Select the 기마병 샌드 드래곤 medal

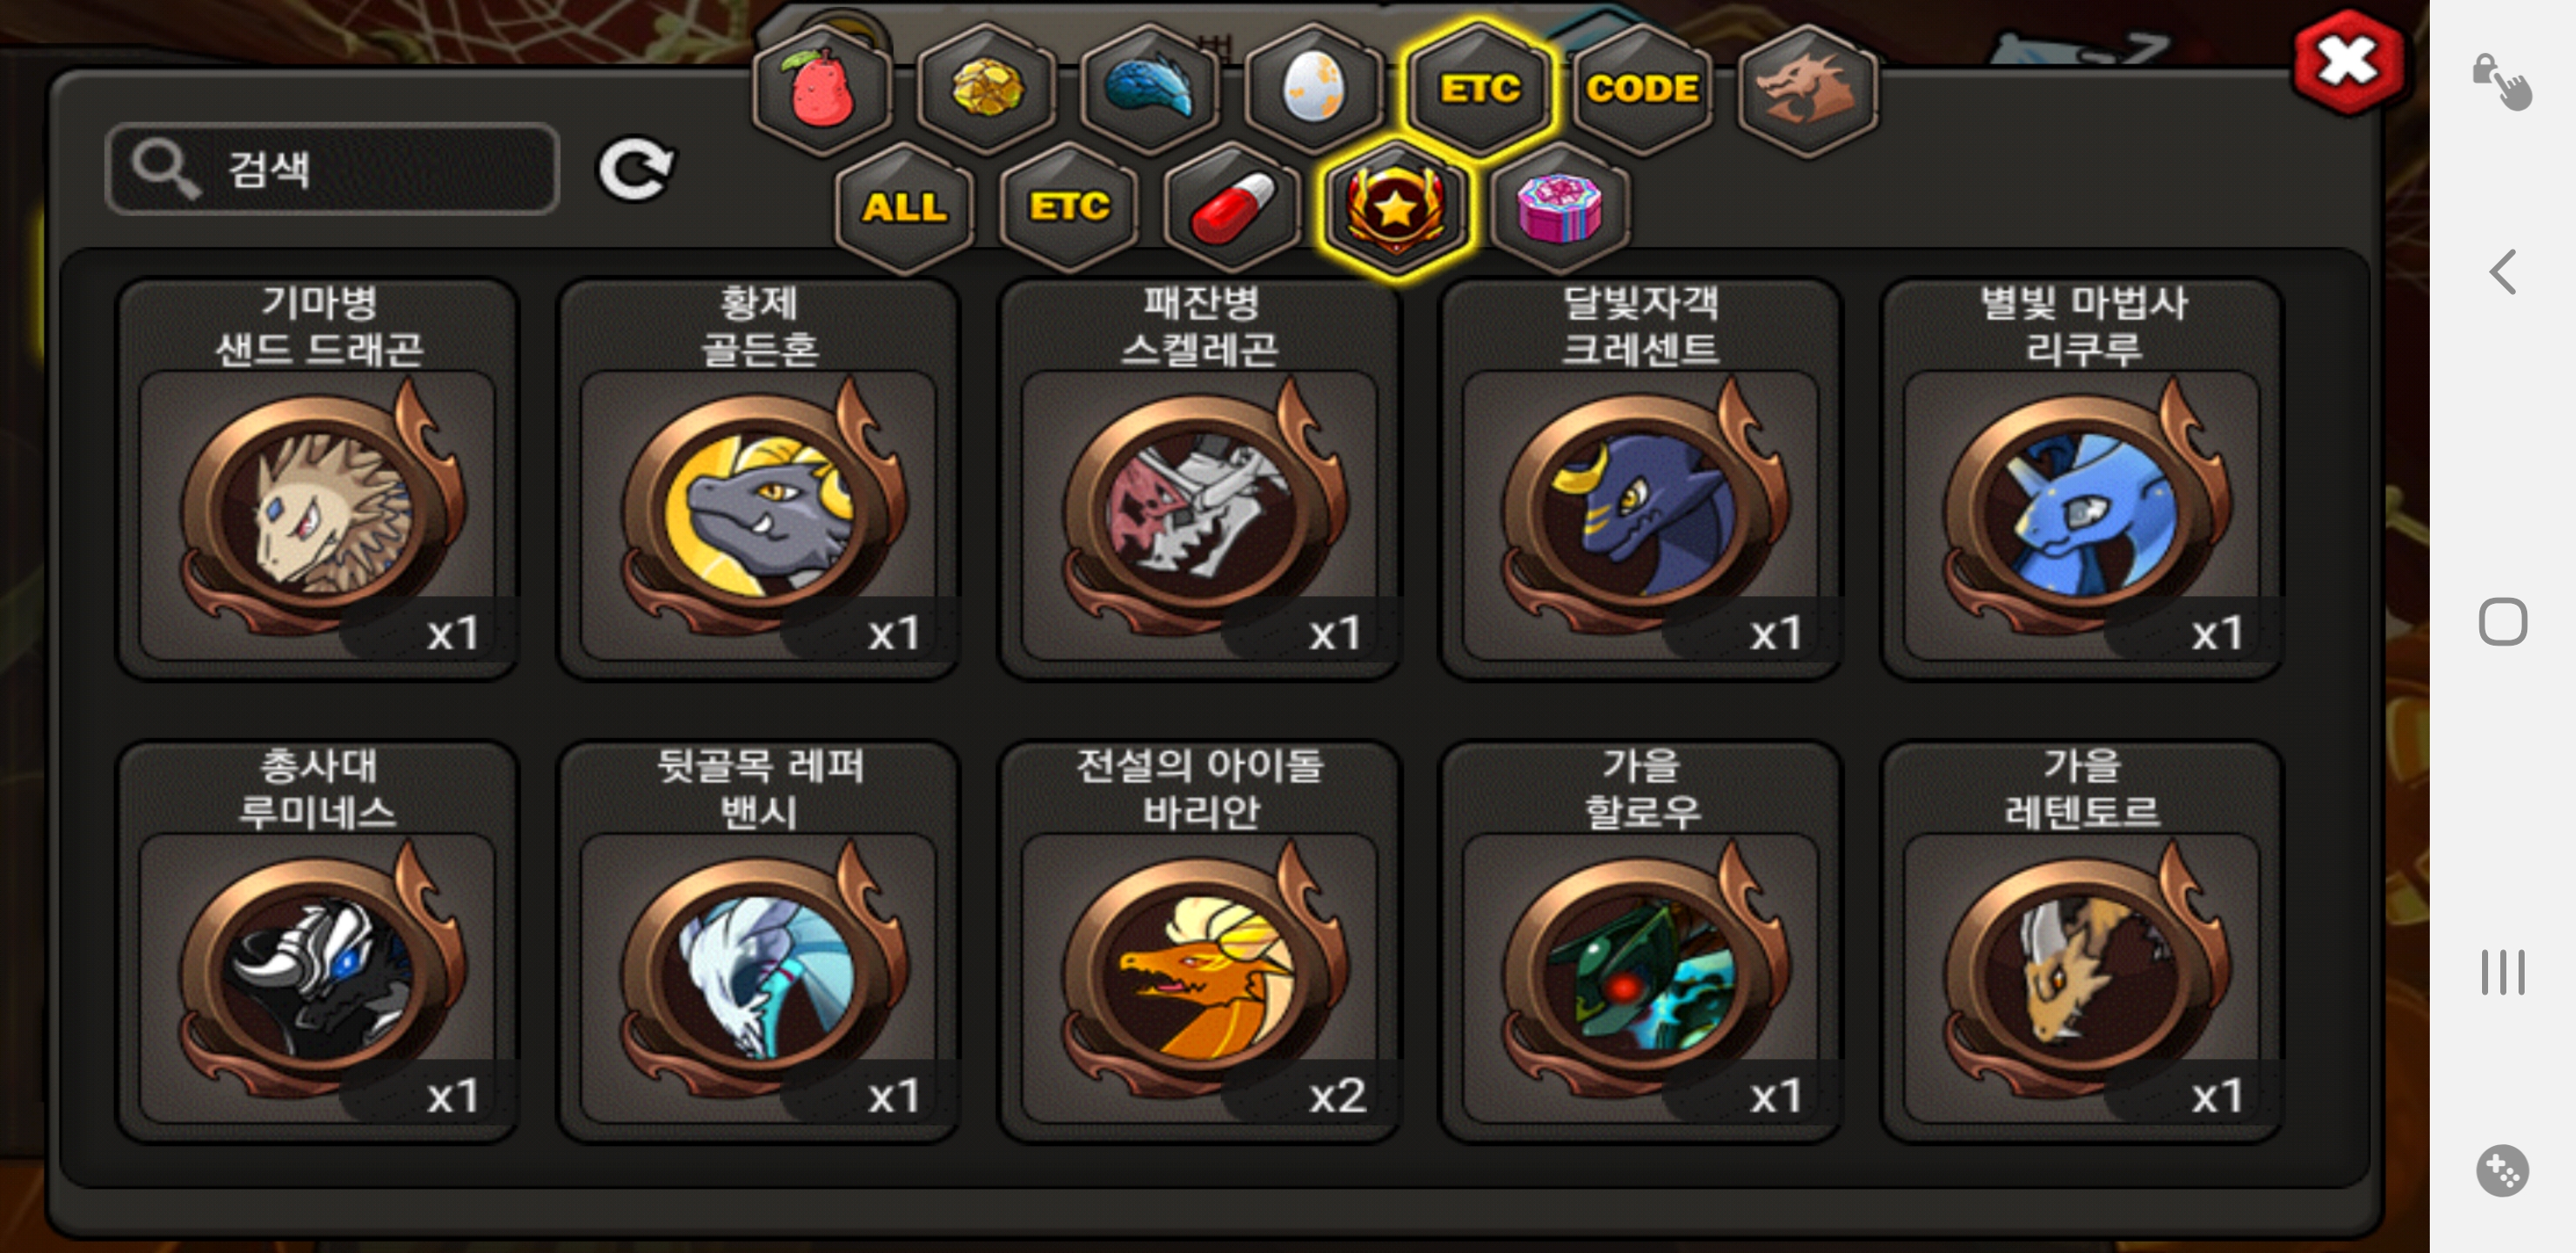[x=318, y=479]
